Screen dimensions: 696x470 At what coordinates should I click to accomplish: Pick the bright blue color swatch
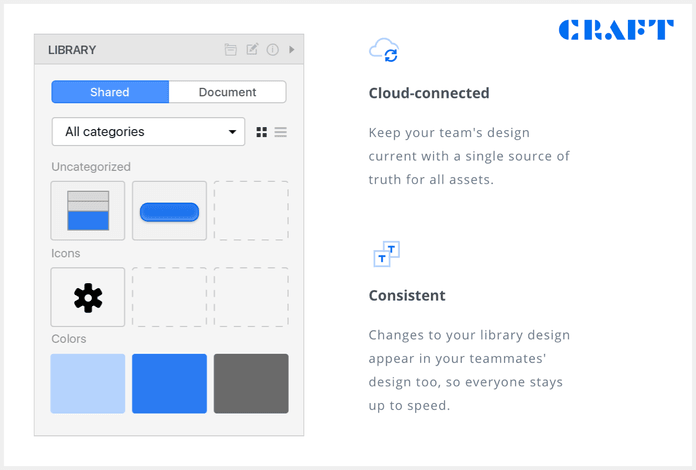(x=169, y=383)
